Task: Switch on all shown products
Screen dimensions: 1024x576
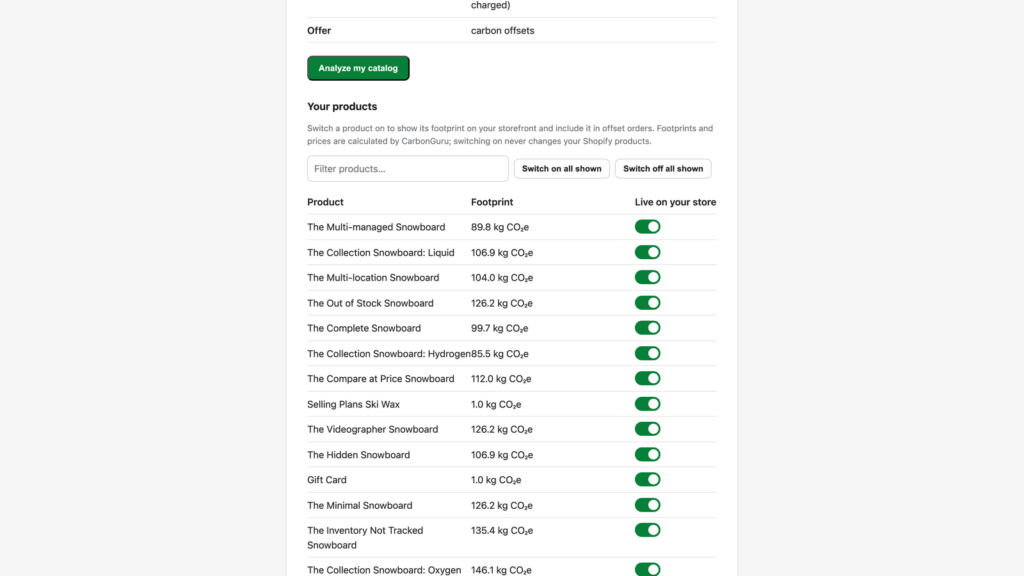Action: (562, 168)
